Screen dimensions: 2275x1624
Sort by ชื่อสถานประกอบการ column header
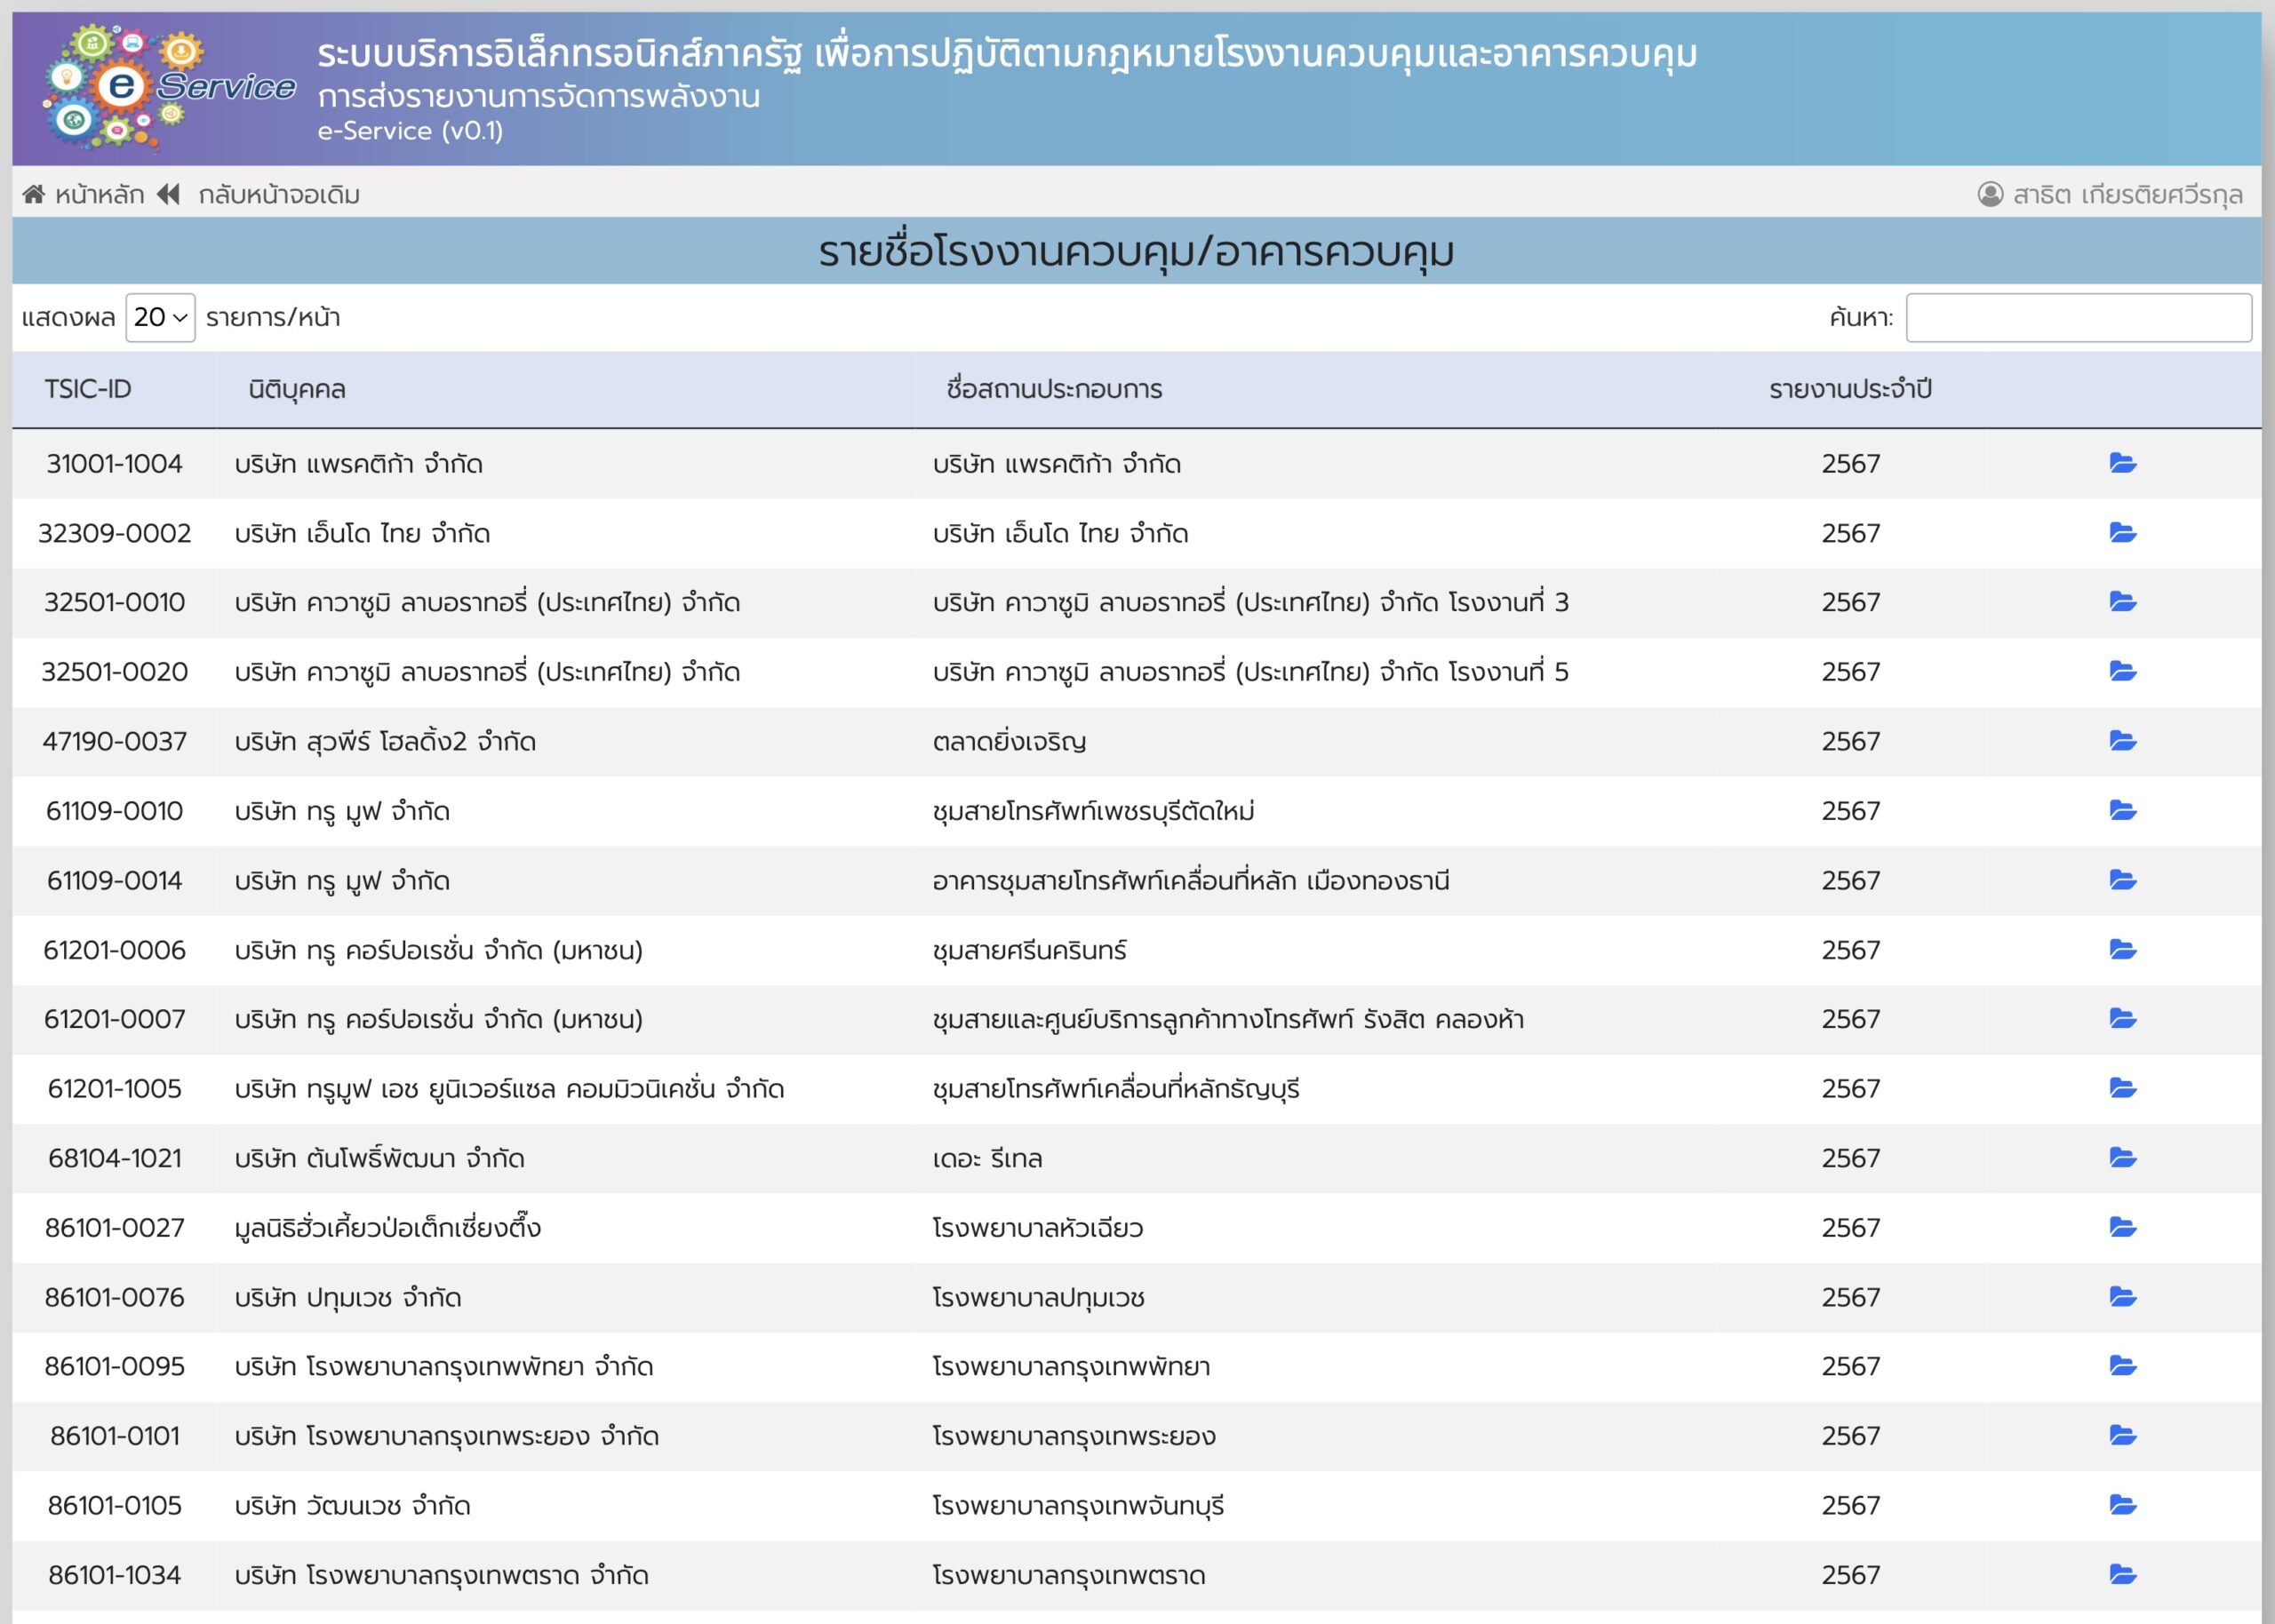[x=1054, y=389]
